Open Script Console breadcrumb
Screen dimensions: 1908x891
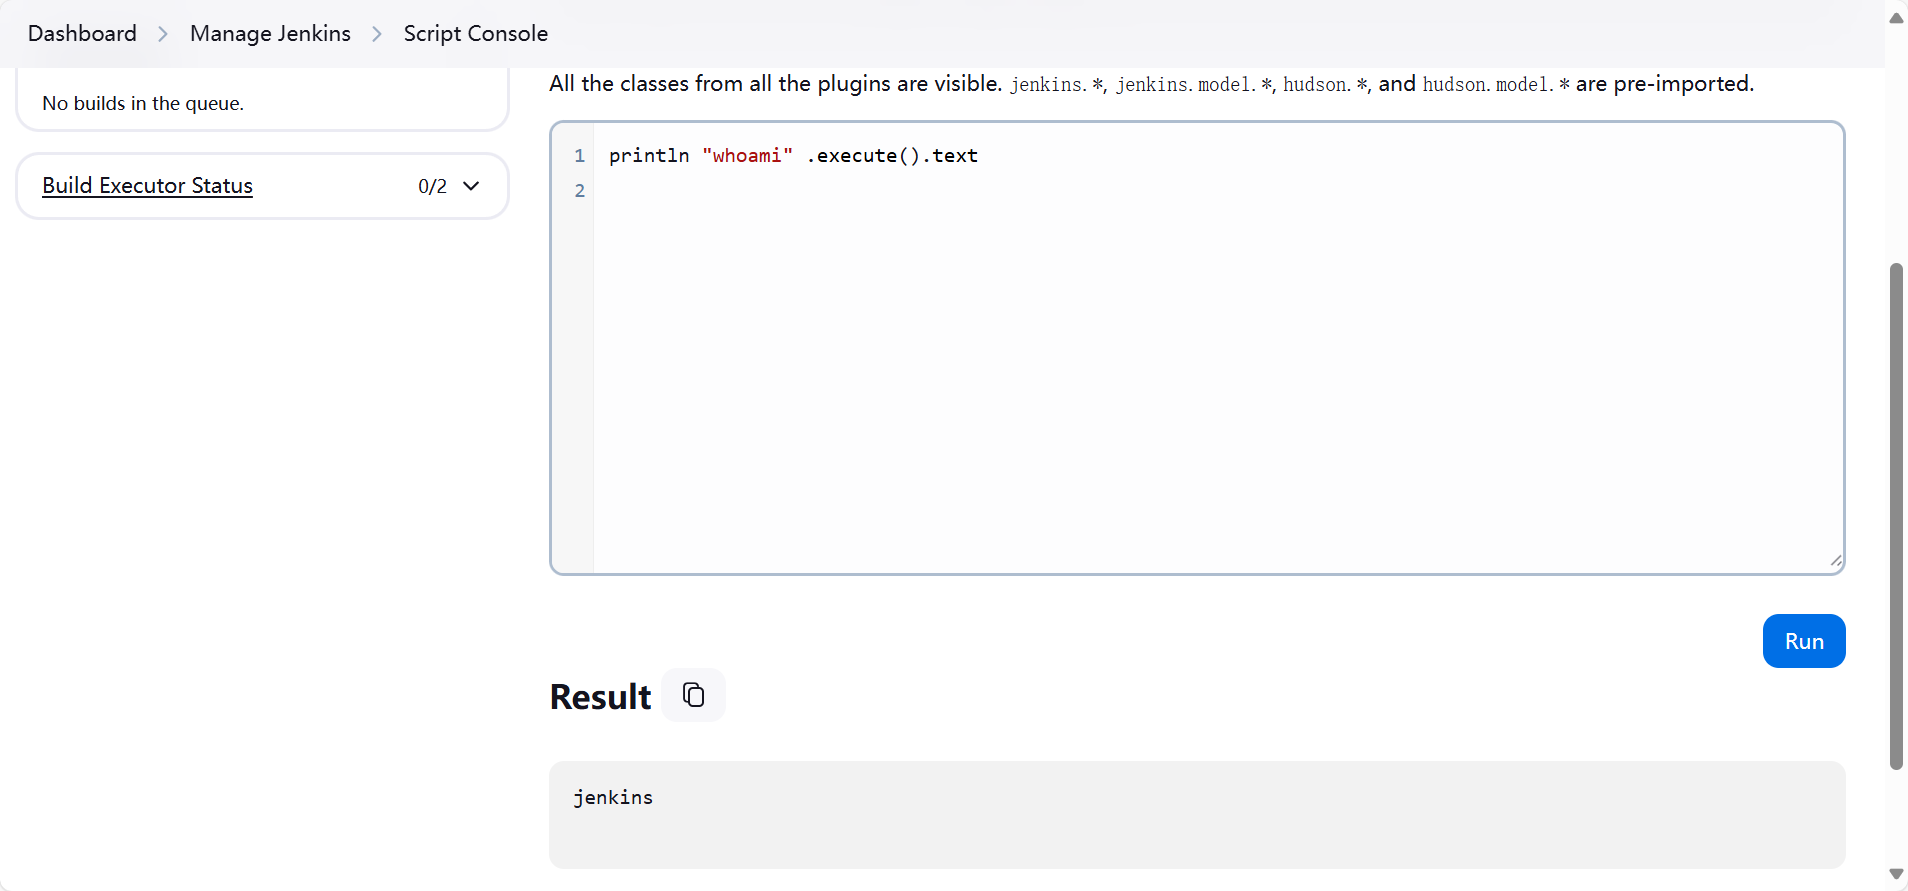(x=475, y=33)
